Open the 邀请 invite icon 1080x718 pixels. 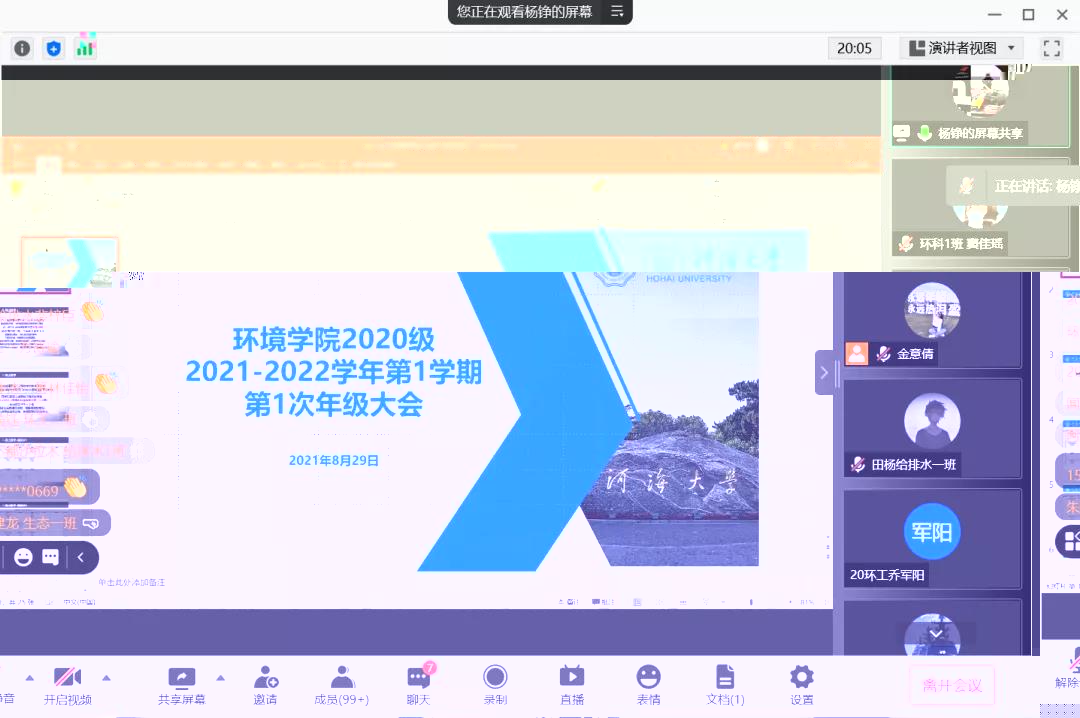[x=265, y=685]
